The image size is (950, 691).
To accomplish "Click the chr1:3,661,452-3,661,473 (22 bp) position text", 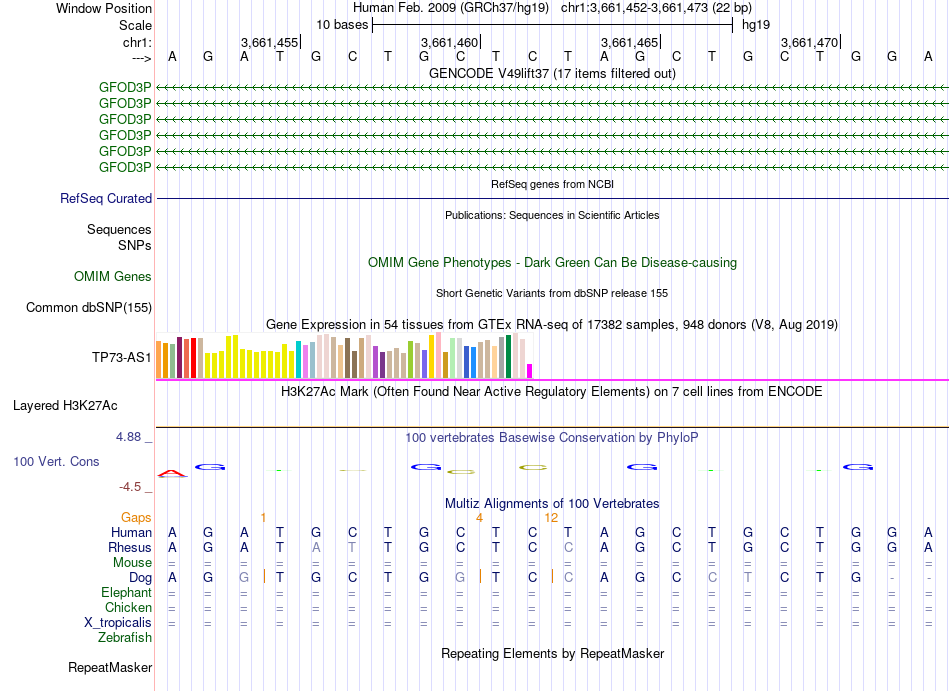I will (656, 8).
